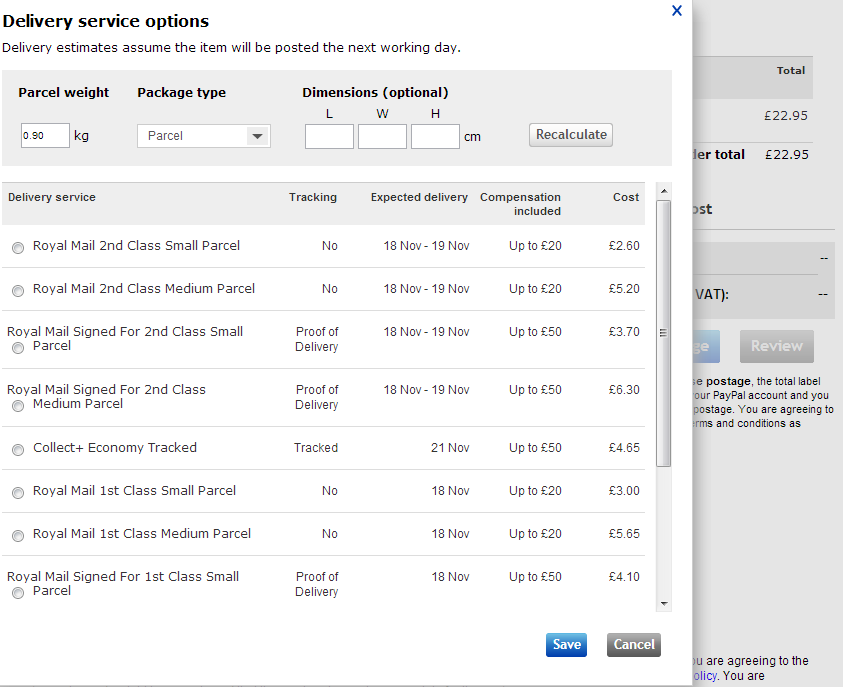Choose Signed For 1st Class Small Parcel

[18, 593]
